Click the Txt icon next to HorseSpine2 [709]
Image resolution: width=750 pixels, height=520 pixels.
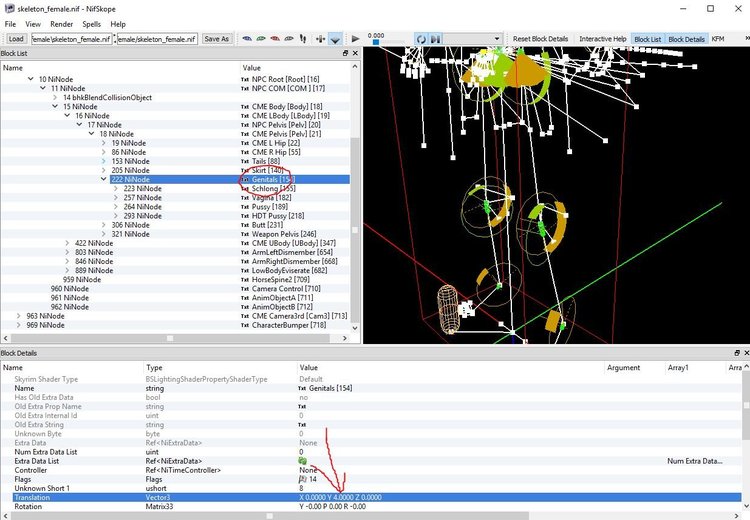pos(245,280)
